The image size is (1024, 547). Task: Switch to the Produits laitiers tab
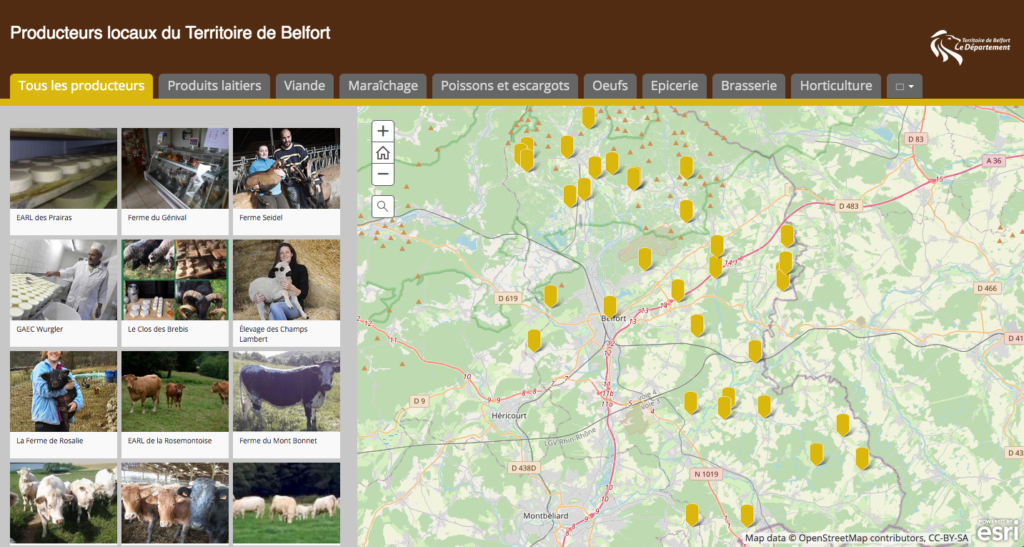tap(214, 86)
